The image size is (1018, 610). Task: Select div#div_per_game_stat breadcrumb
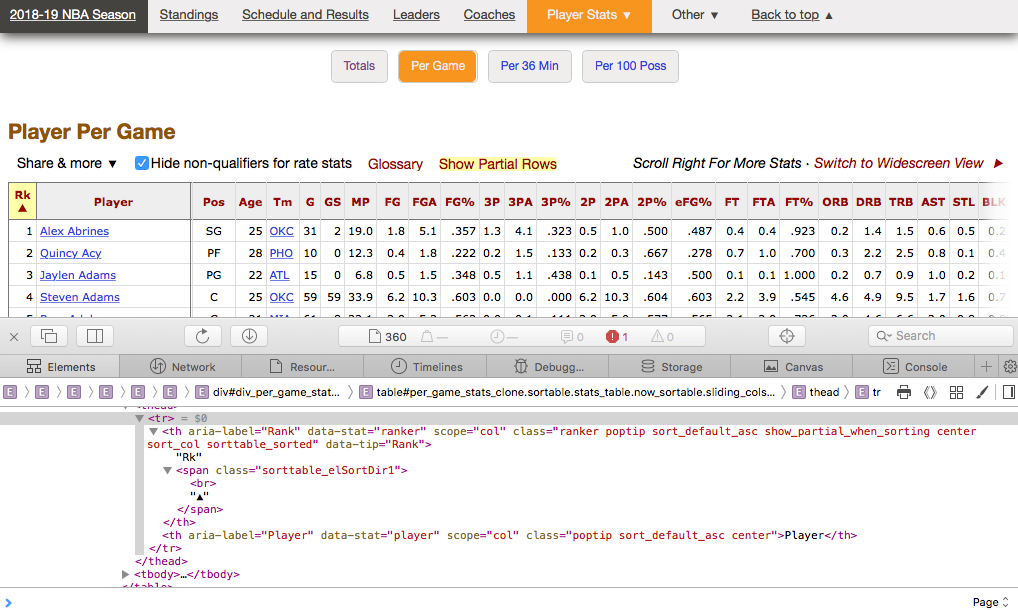coord(267,392)
